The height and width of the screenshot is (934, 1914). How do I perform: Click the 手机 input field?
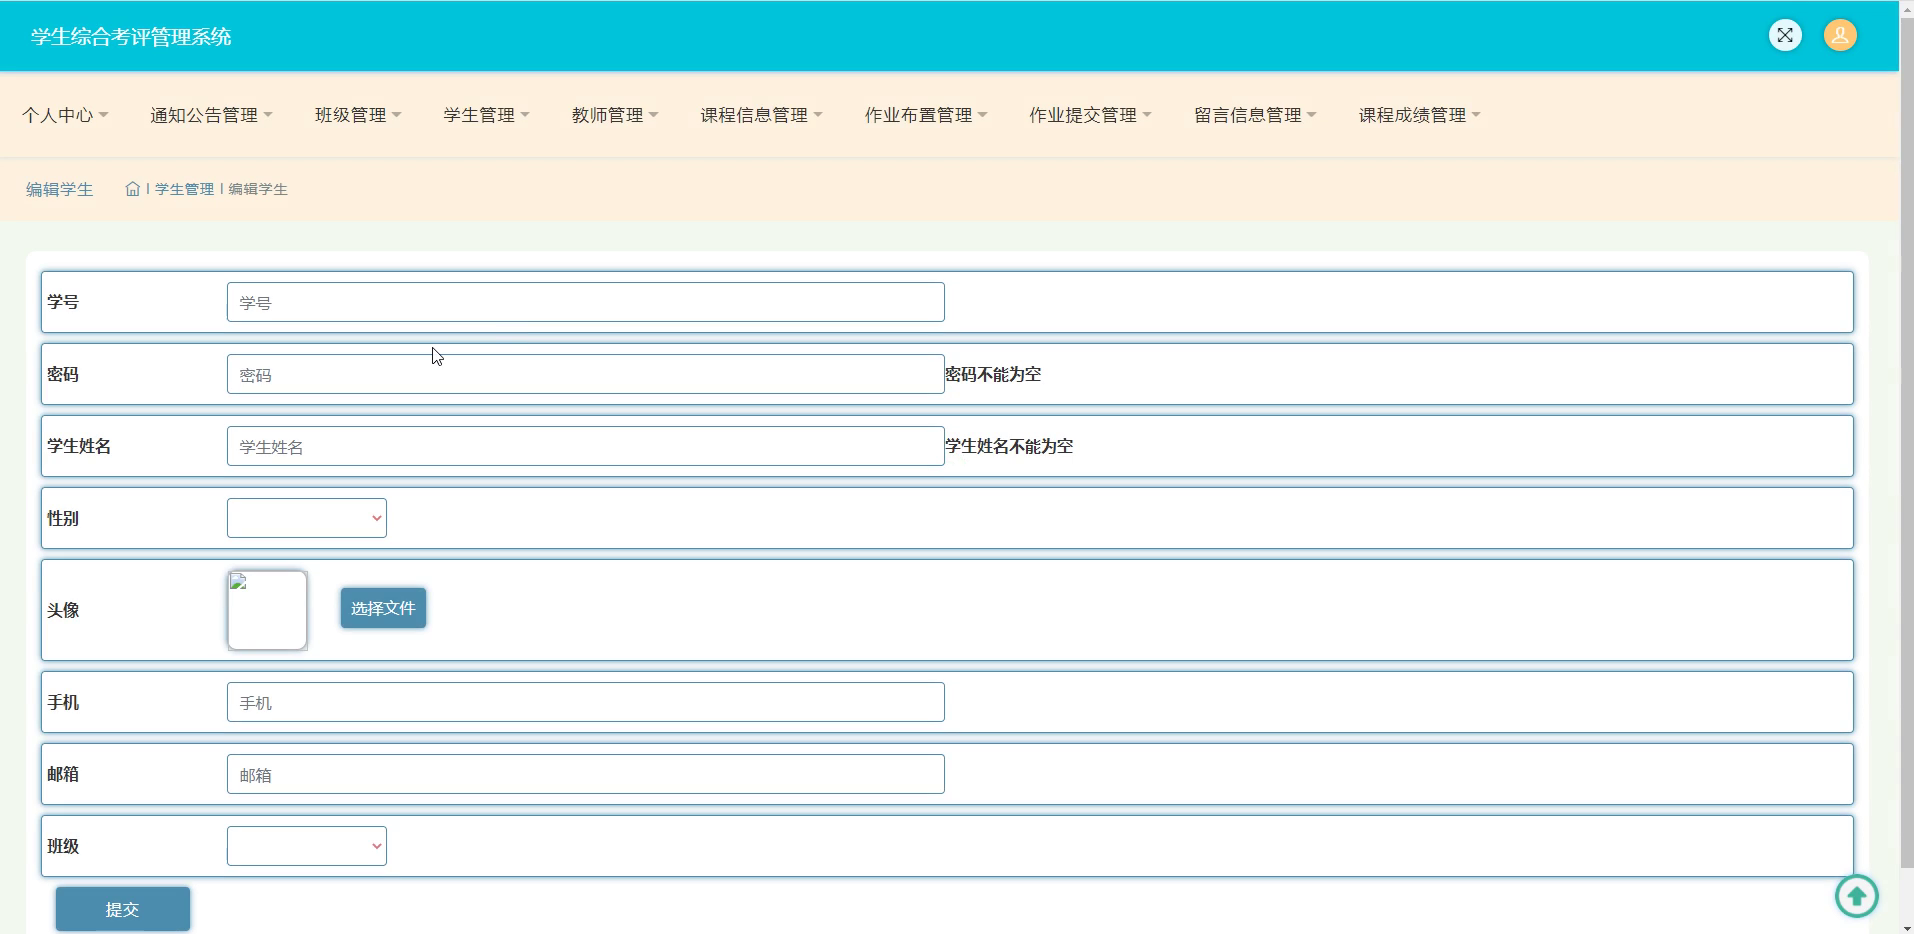tap(586, 702)
